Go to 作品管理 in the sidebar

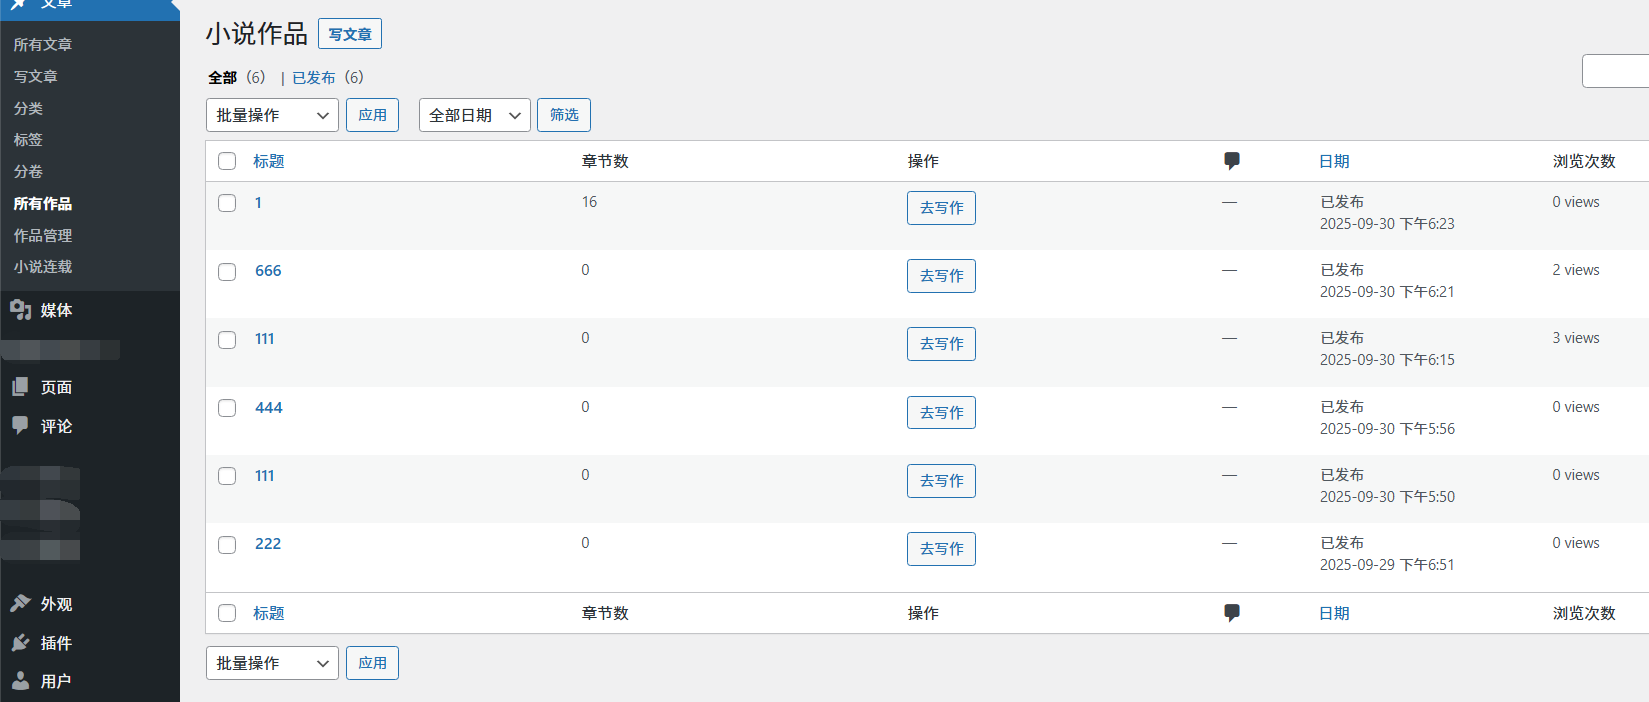pyautogui.click(x=43, y=235)
